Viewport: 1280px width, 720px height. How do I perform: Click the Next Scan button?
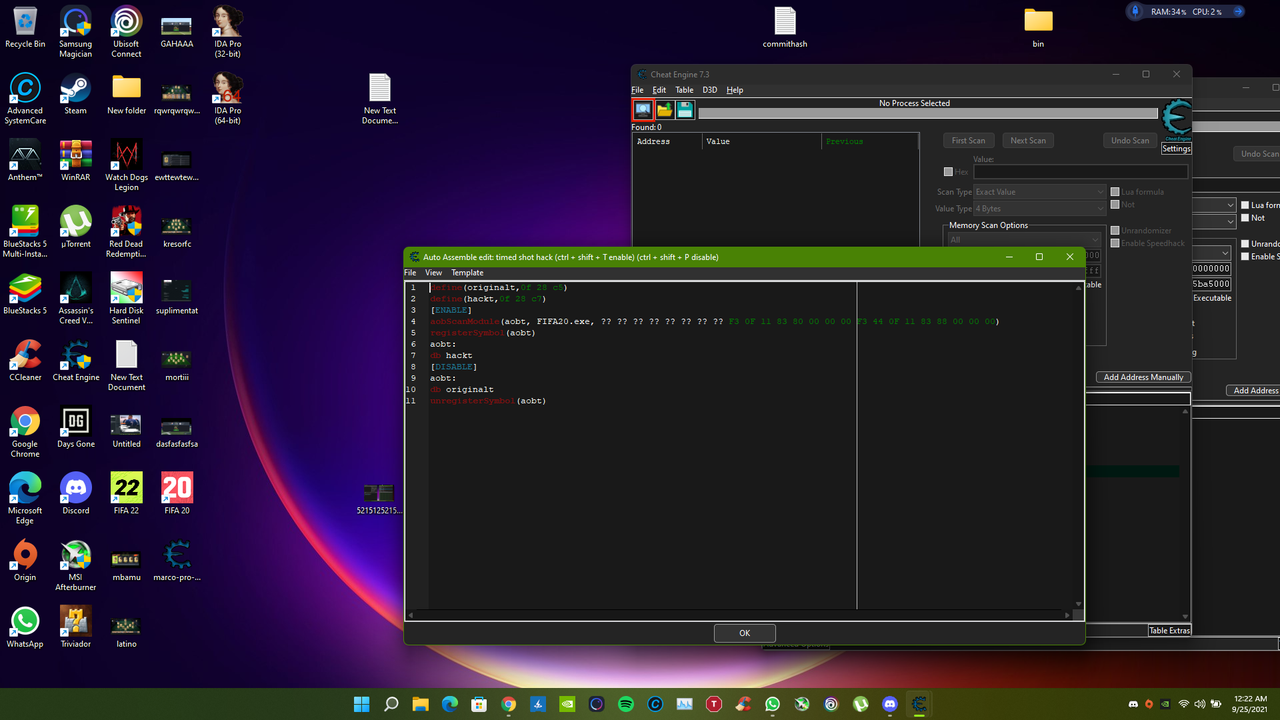pyautogui.click(x=1028, y=140)
